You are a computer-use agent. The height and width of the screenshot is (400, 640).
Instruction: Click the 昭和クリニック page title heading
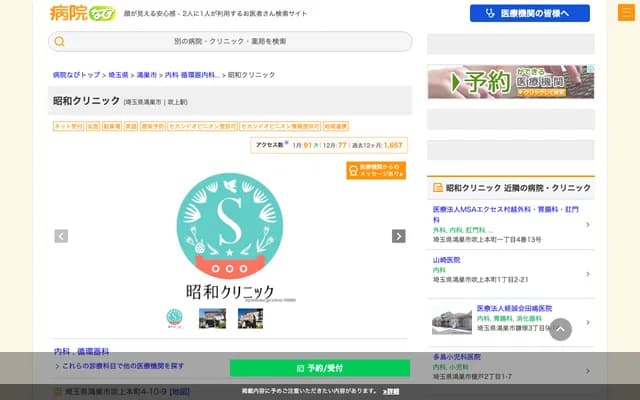tap(87, 101)
